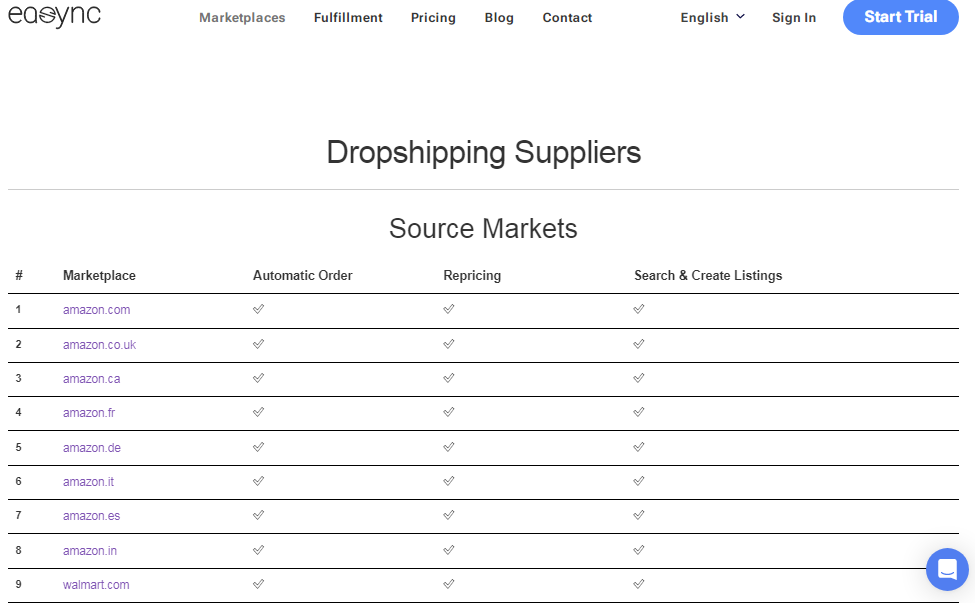Open the amazon.ca marketplace link
This screenshot has width=975, height=603.
[91, 379]
